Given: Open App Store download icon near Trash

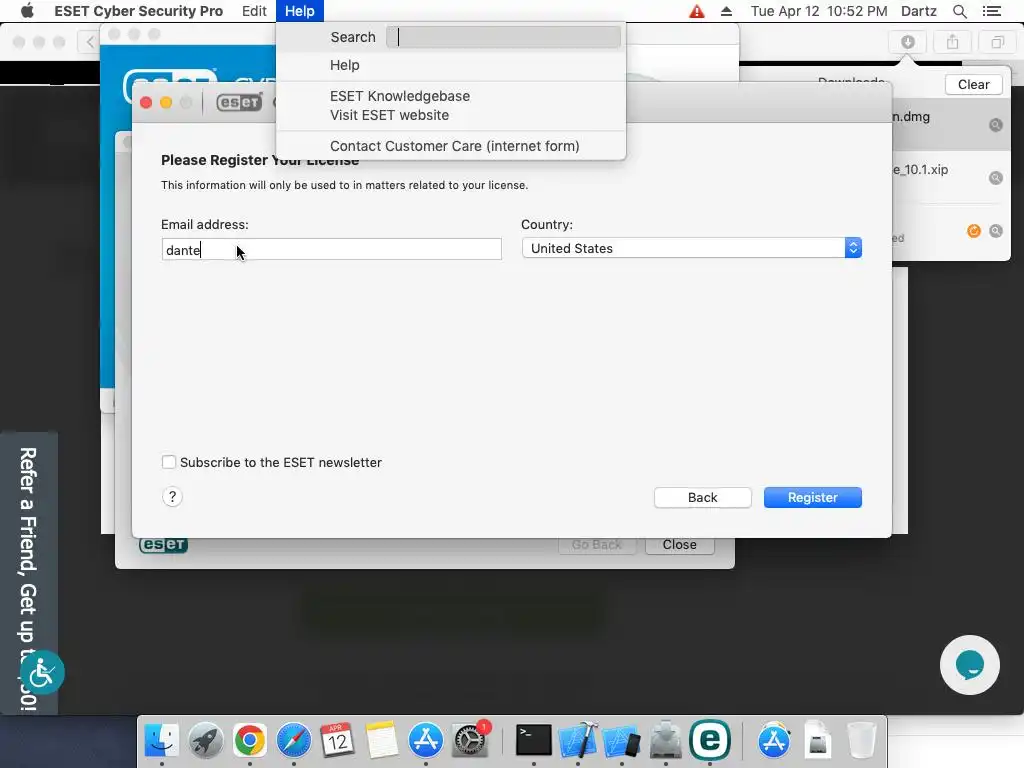Looking at the screenshot, I should 774,740.
